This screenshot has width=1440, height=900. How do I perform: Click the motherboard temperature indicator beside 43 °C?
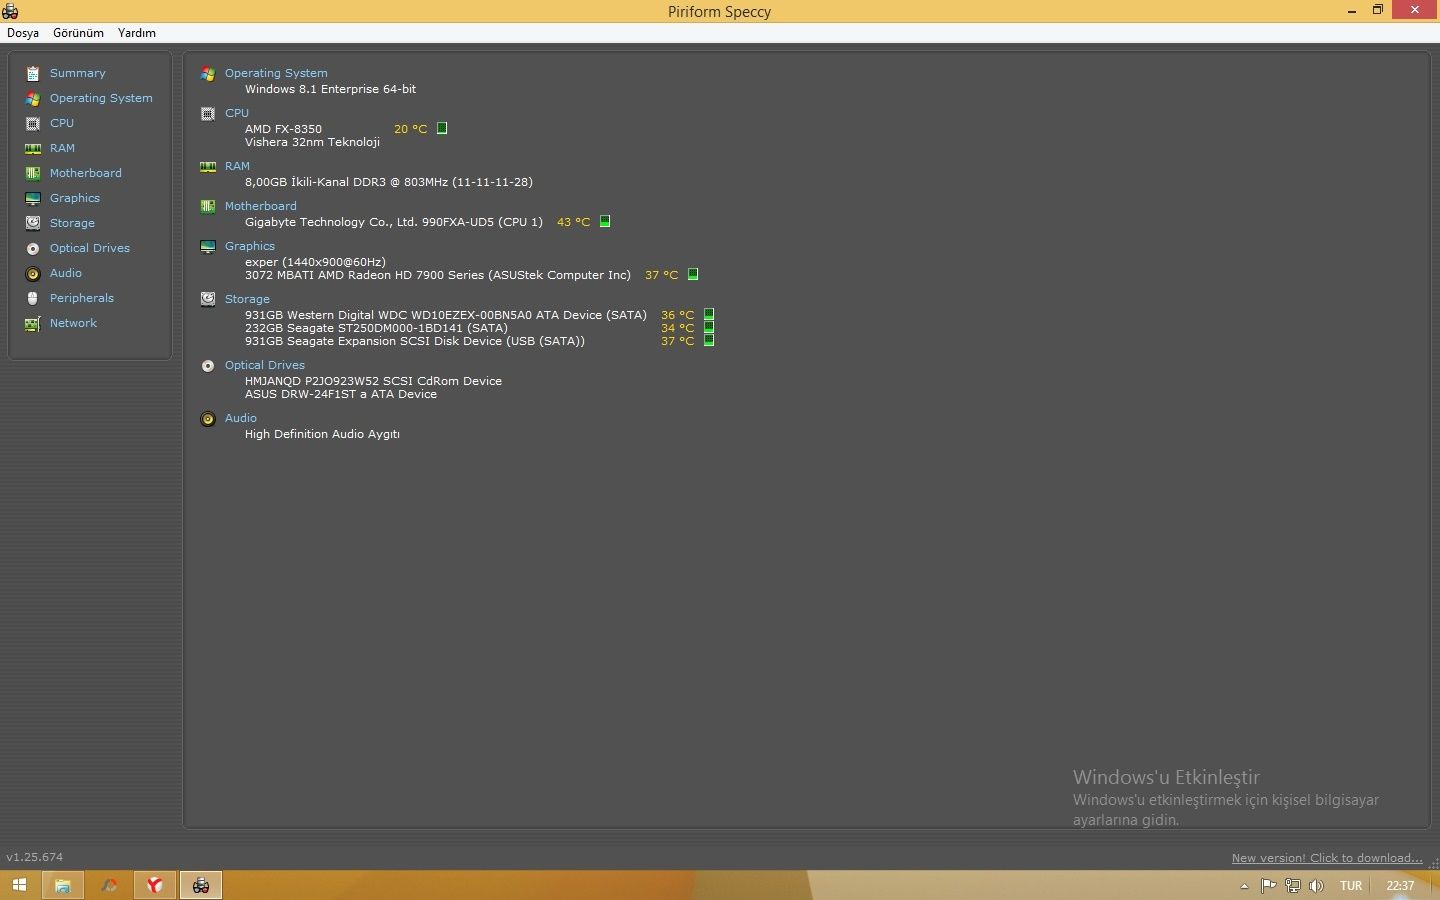pos(605,221)
